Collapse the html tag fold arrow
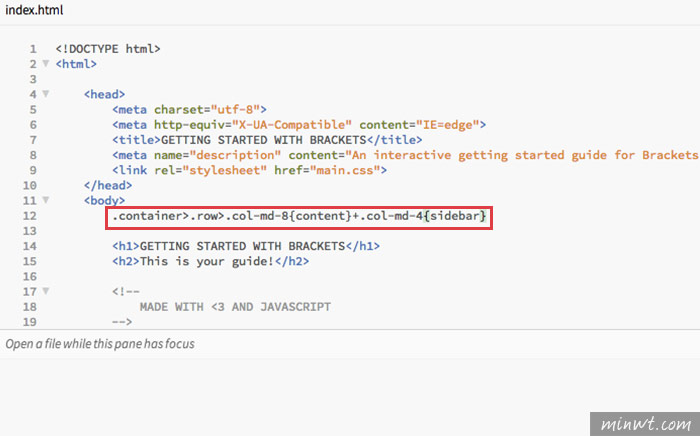700x436 pixels. [x=46, y=64]
